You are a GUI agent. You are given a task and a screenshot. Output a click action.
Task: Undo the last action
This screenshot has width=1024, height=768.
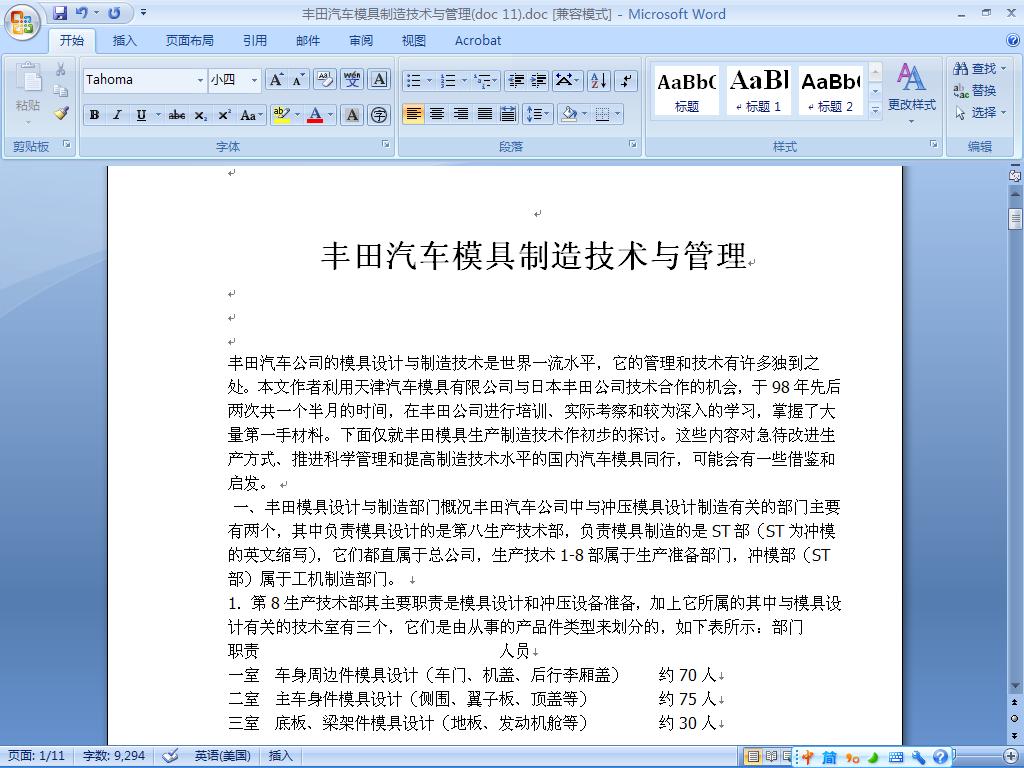(82, 13)
